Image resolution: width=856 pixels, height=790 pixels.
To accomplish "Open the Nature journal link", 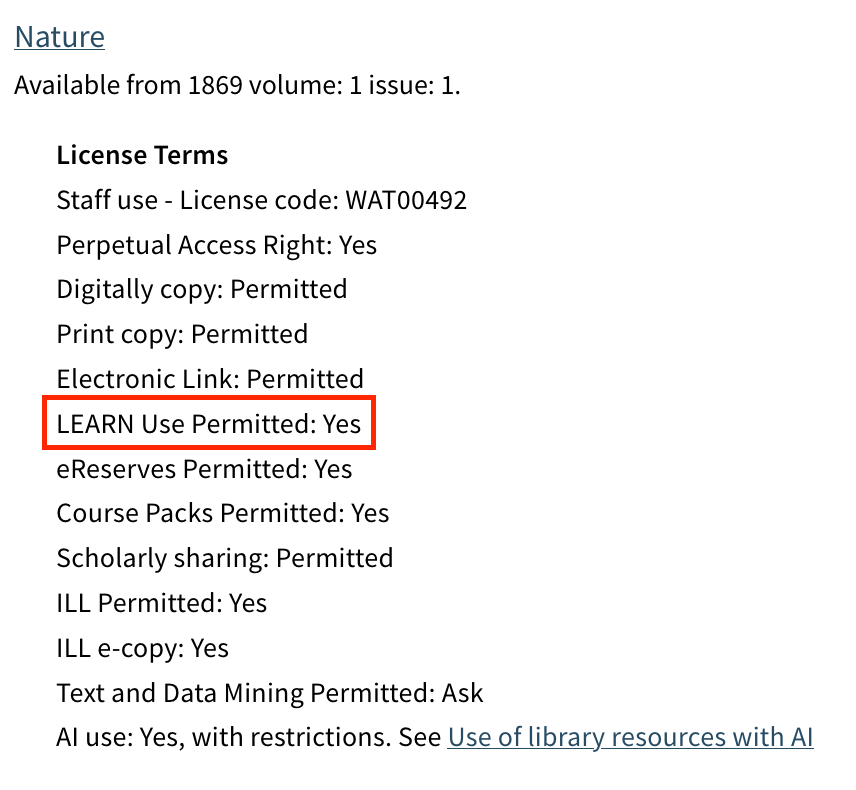I will tap(59, 38).
